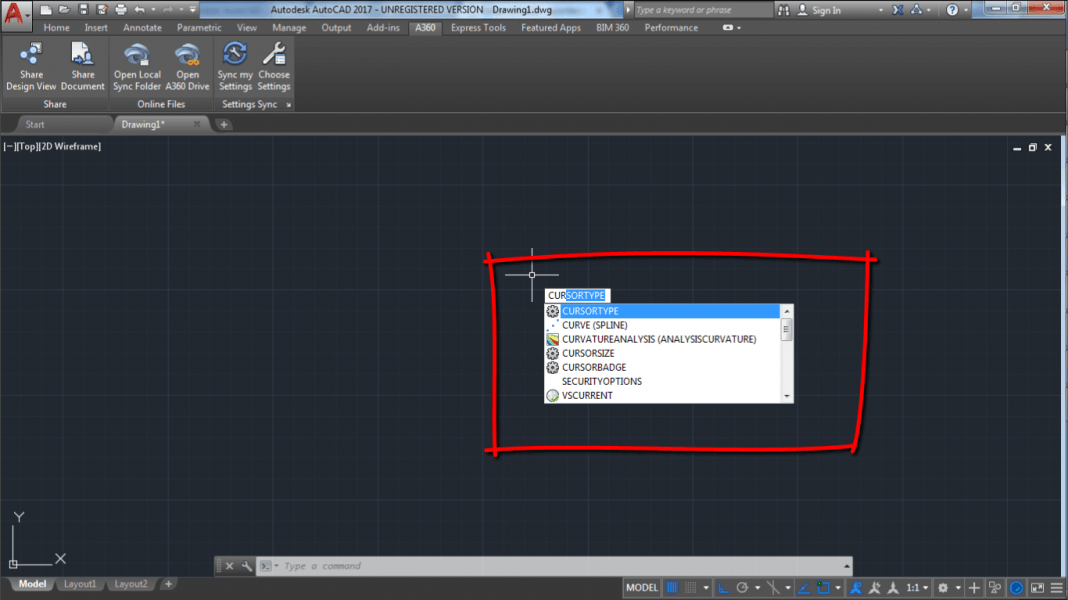1068x600 pixels.
Task: Create a new layout with the plus button
Action: click(x=168, y=583)
